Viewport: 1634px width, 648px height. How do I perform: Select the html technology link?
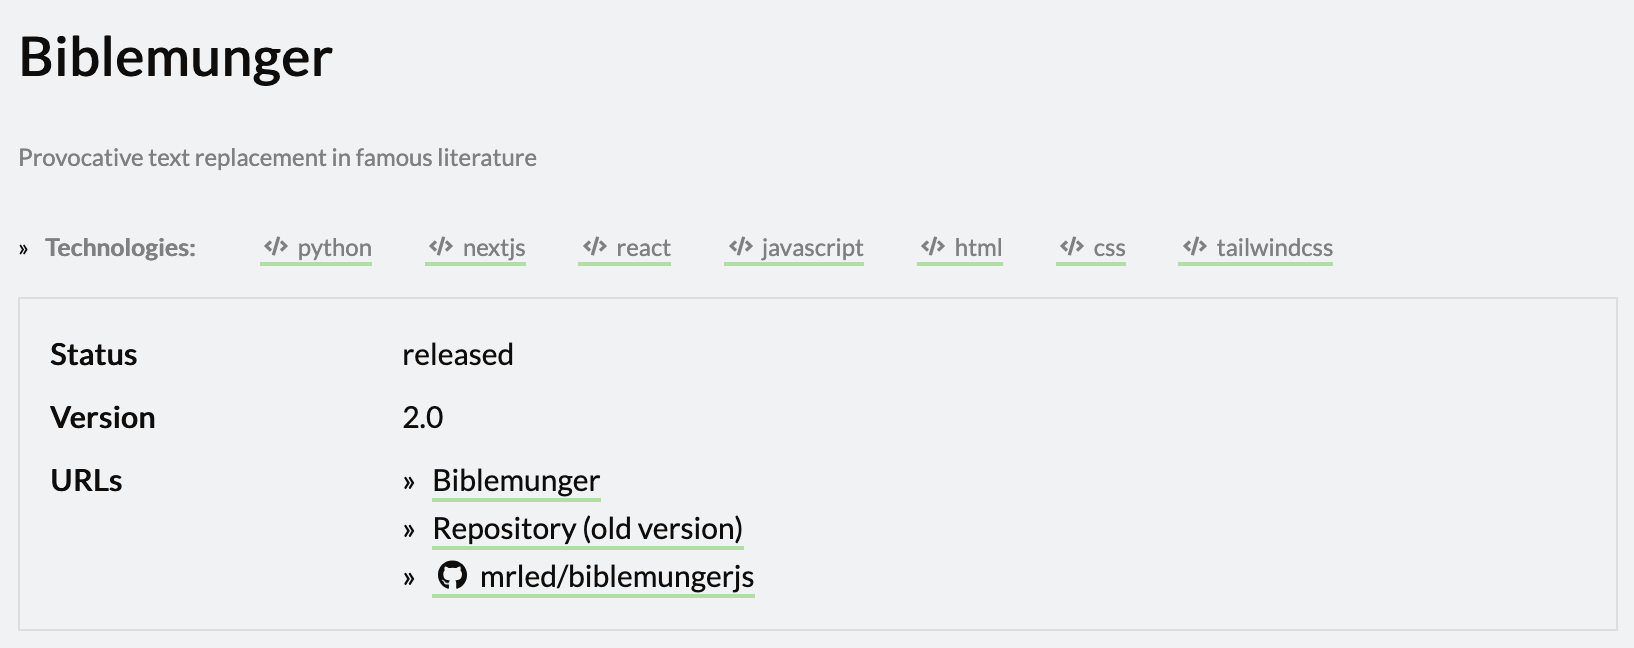(978, 248)
